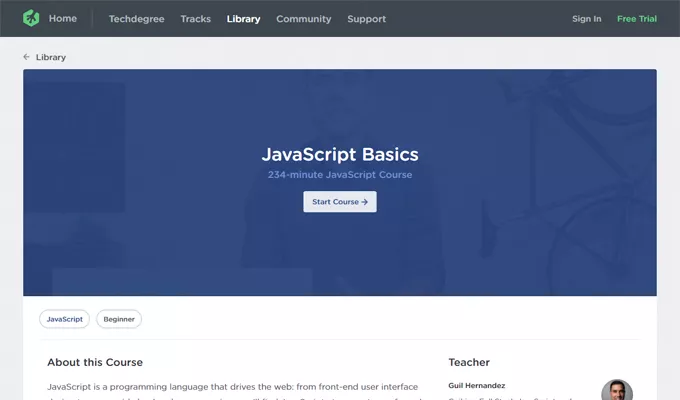Click the Start Course button

pos(340,202)
